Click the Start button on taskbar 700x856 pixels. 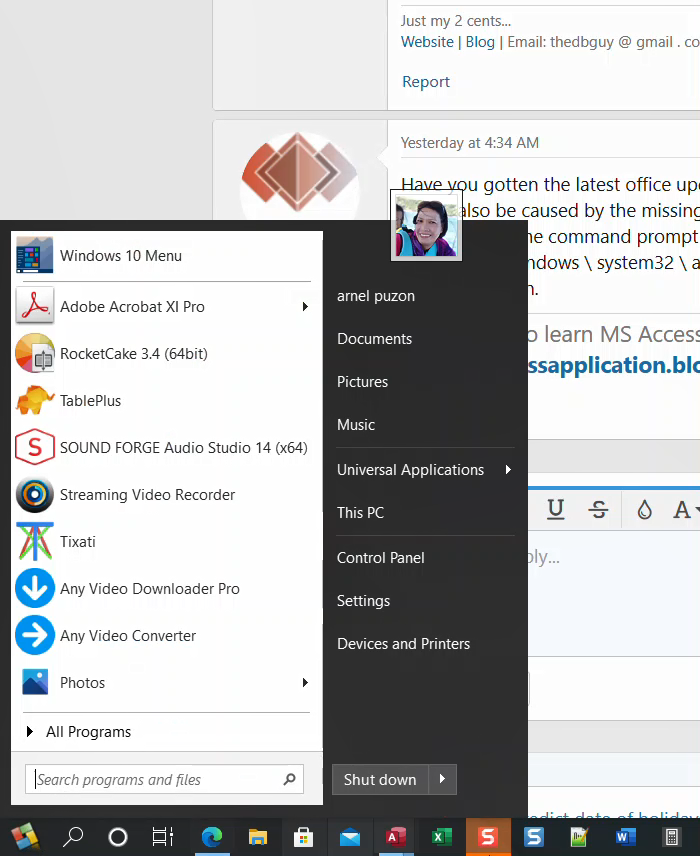25,836
